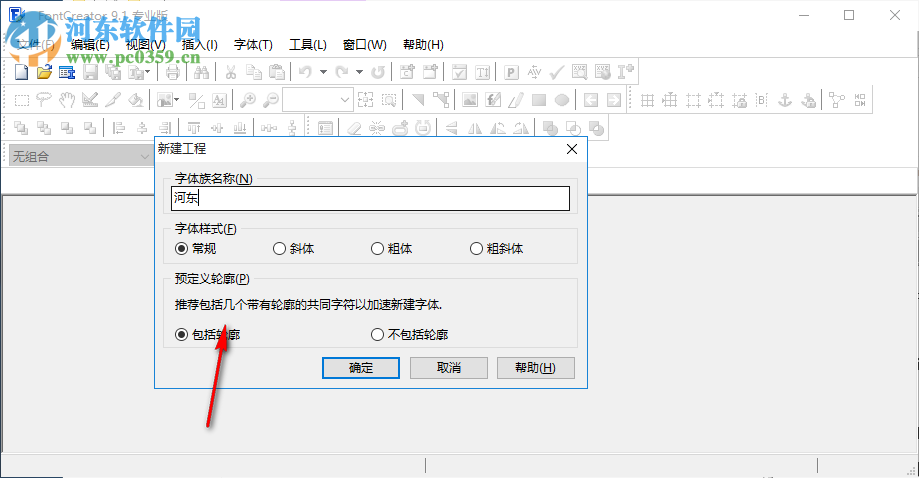This screenshot has width=919, height=478.
Task: Click the anchor icon
Action: tap(785, 100)
